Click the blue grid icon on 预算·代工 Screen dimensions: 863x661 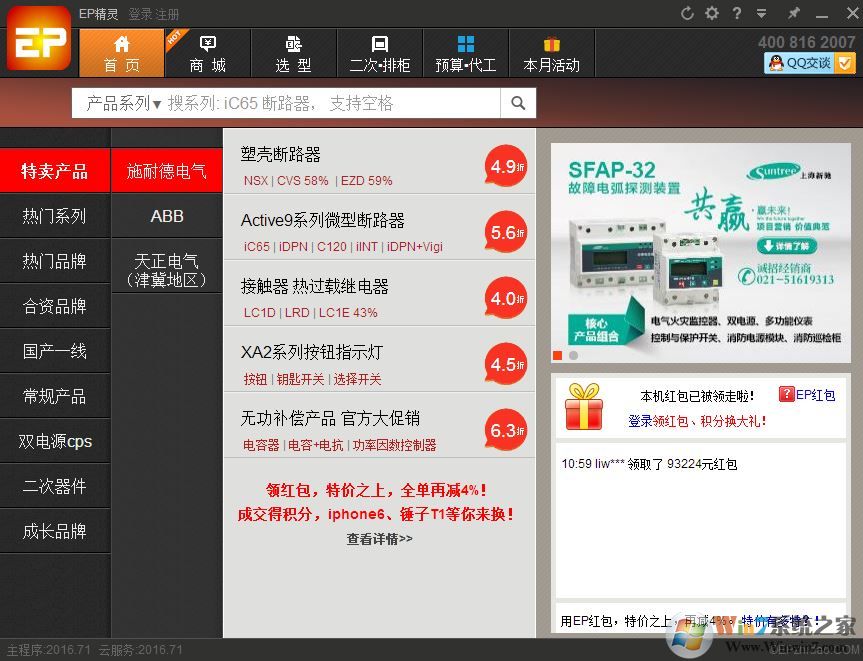click(466, 44)
